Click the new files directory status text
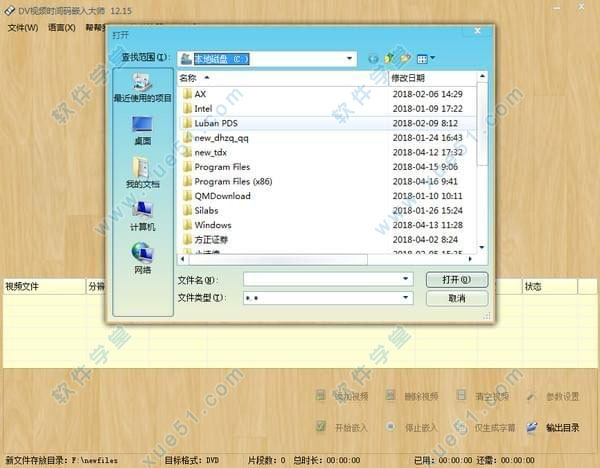The image size is (600, 468). [62, 460]
